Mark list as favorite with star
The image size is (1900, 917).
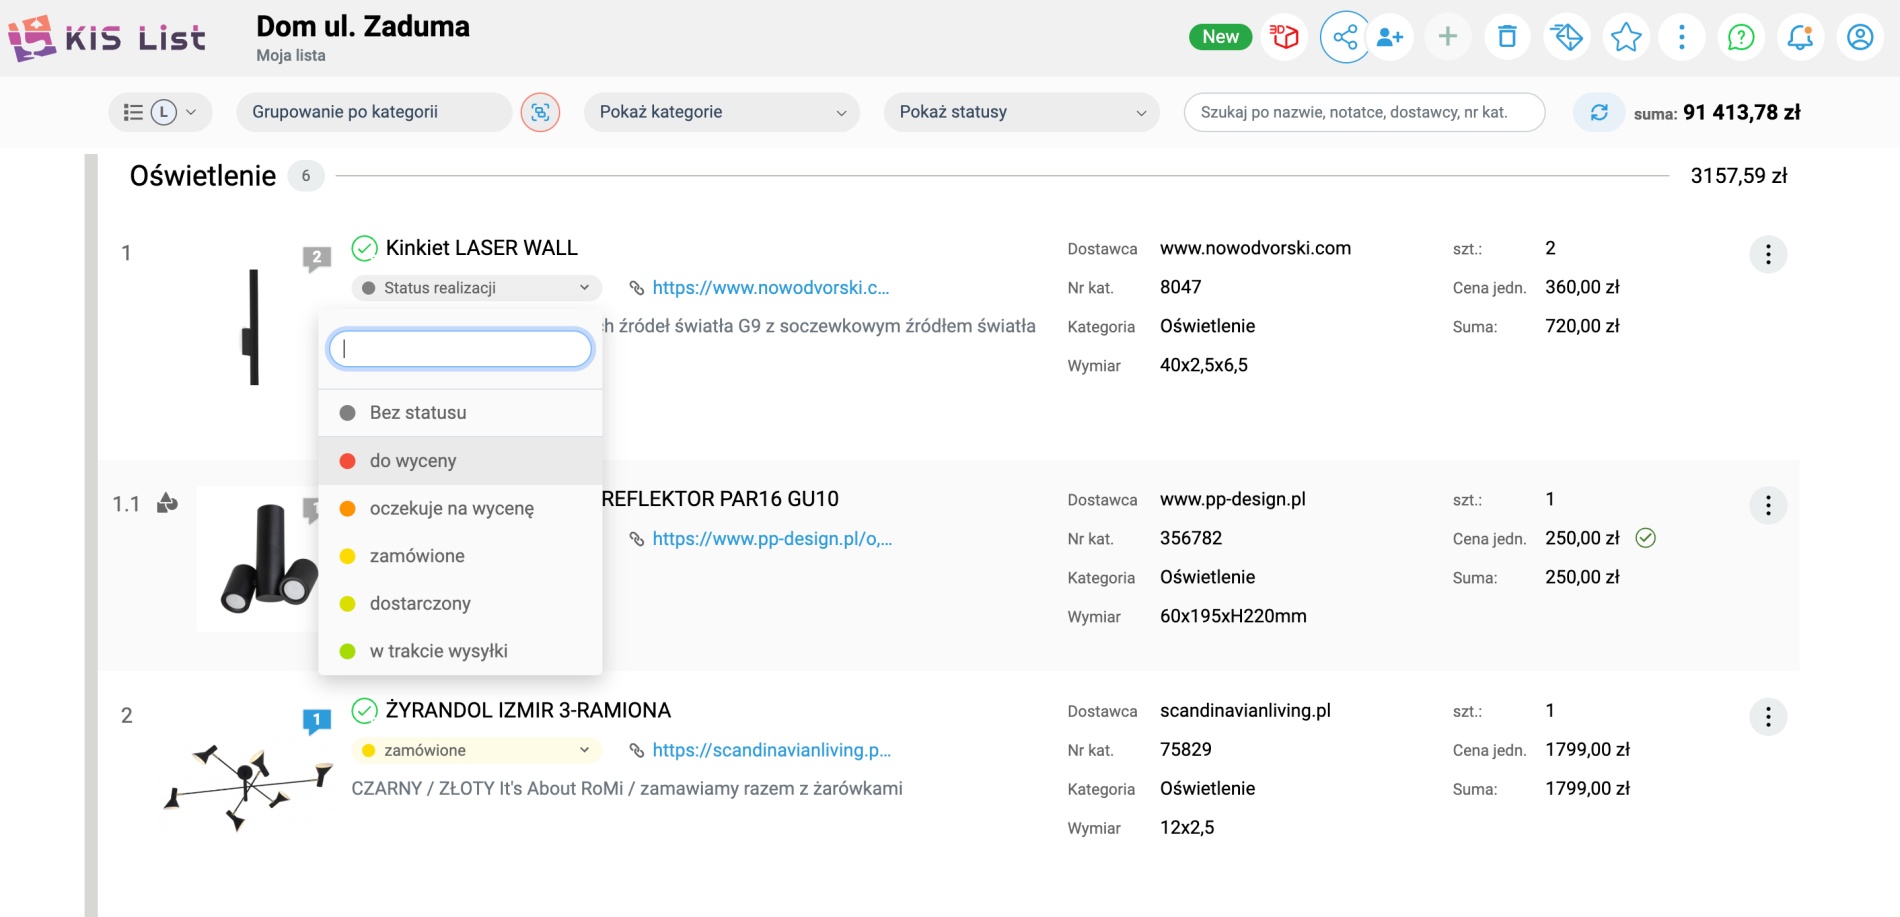(x=1626, y=38)
